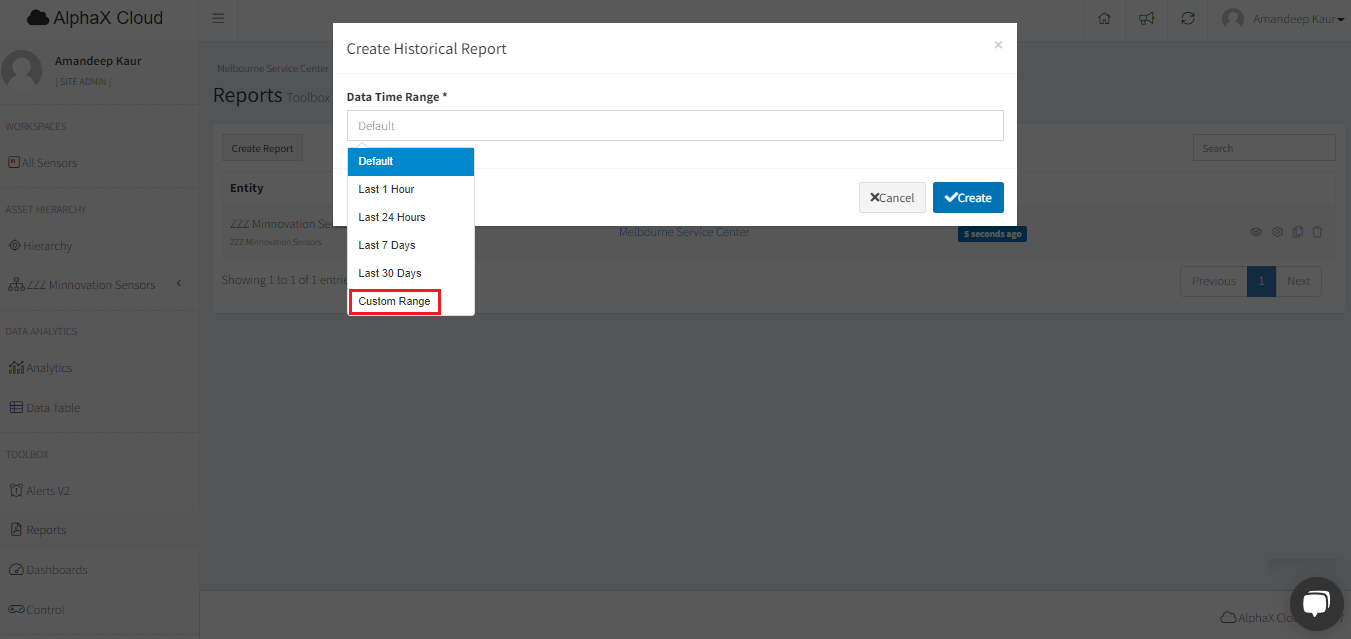Select Last 30 Days option
Image resolution: width=1351 pixels, height=639 pixels.
(x=390, y=273)
